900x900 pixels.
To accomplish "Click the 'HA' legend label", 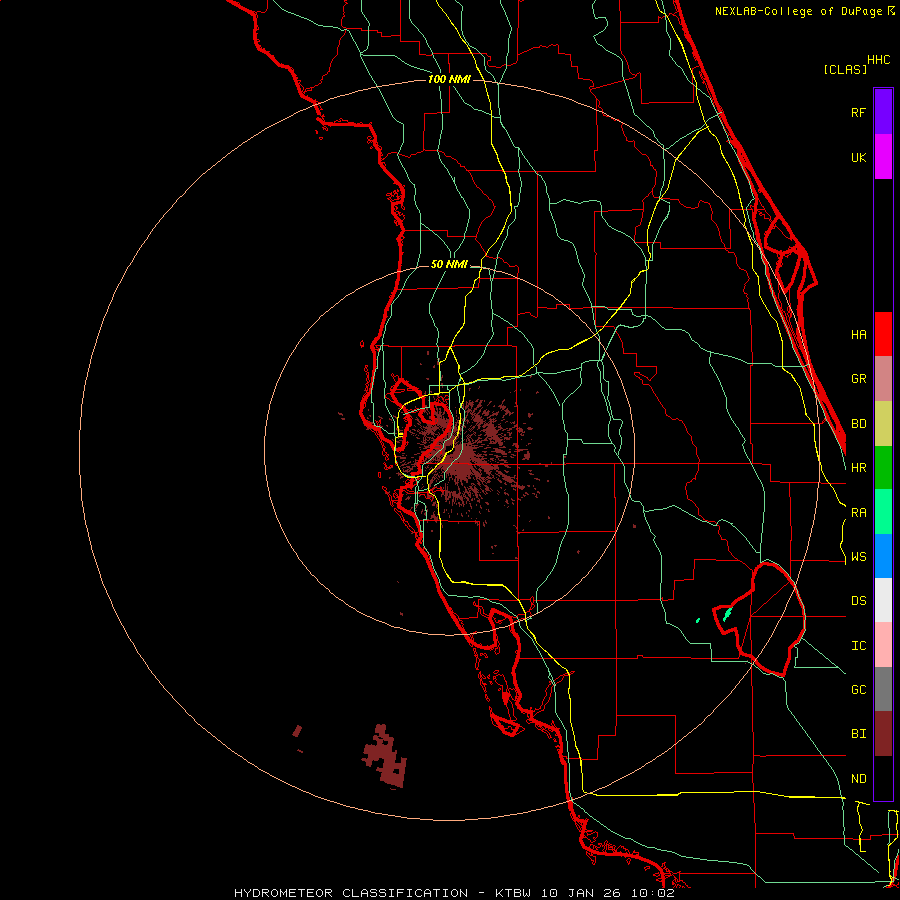I will [x=858, y=335].
